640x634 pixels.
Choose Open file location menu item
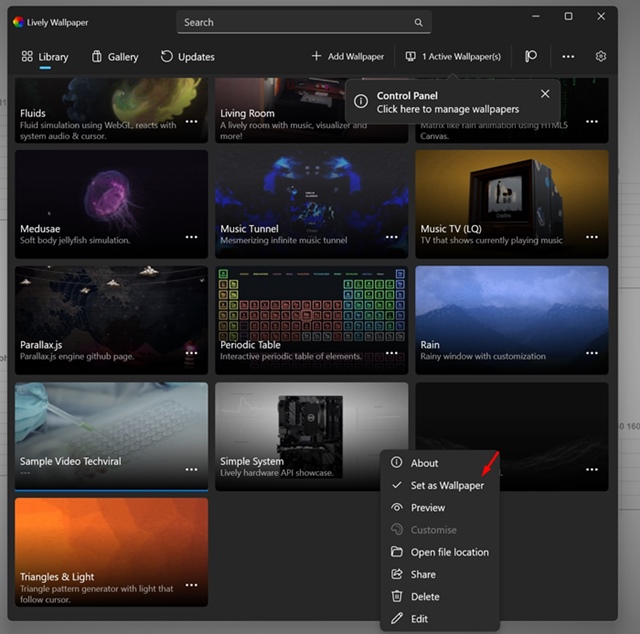[x=440, y=552]
